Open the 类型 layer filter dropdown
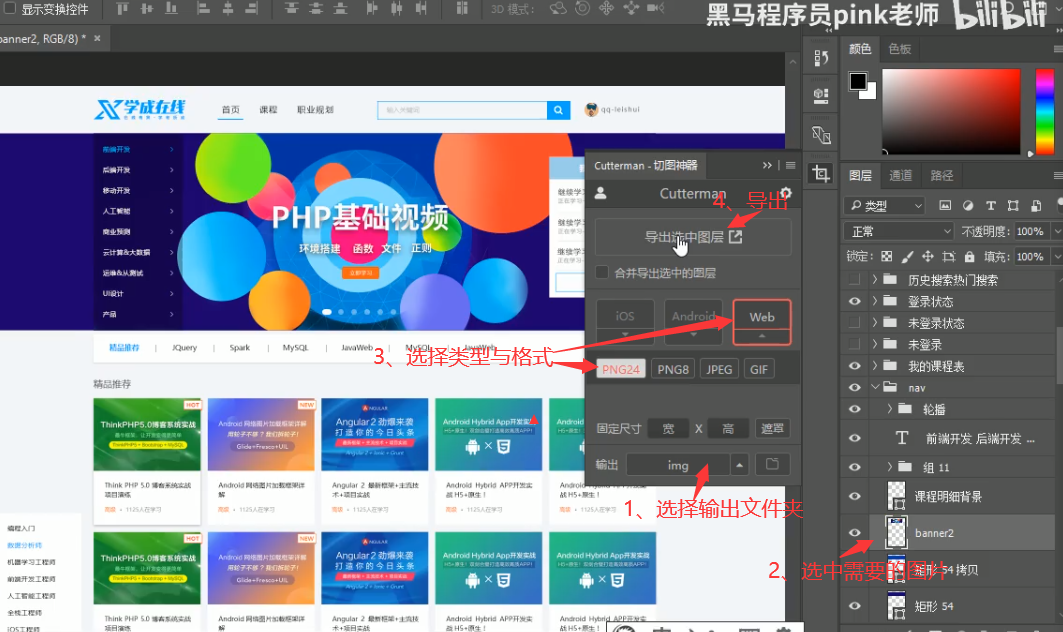1063x632 pixels. [x=885, y=205]
